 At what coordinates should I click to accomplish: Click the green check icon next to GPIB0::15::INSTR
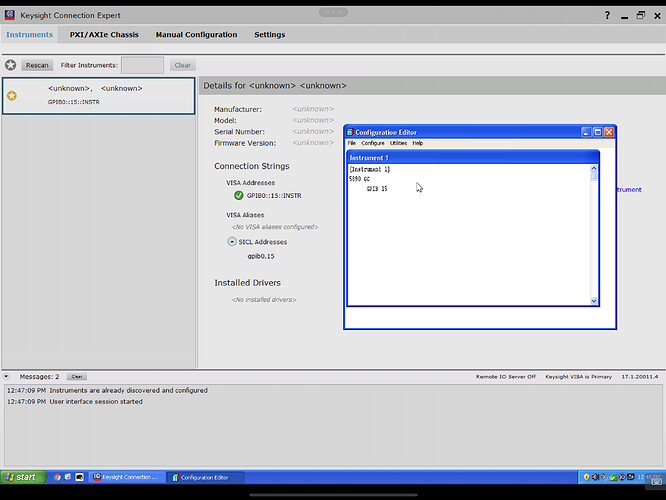click(x=239, y=195)
